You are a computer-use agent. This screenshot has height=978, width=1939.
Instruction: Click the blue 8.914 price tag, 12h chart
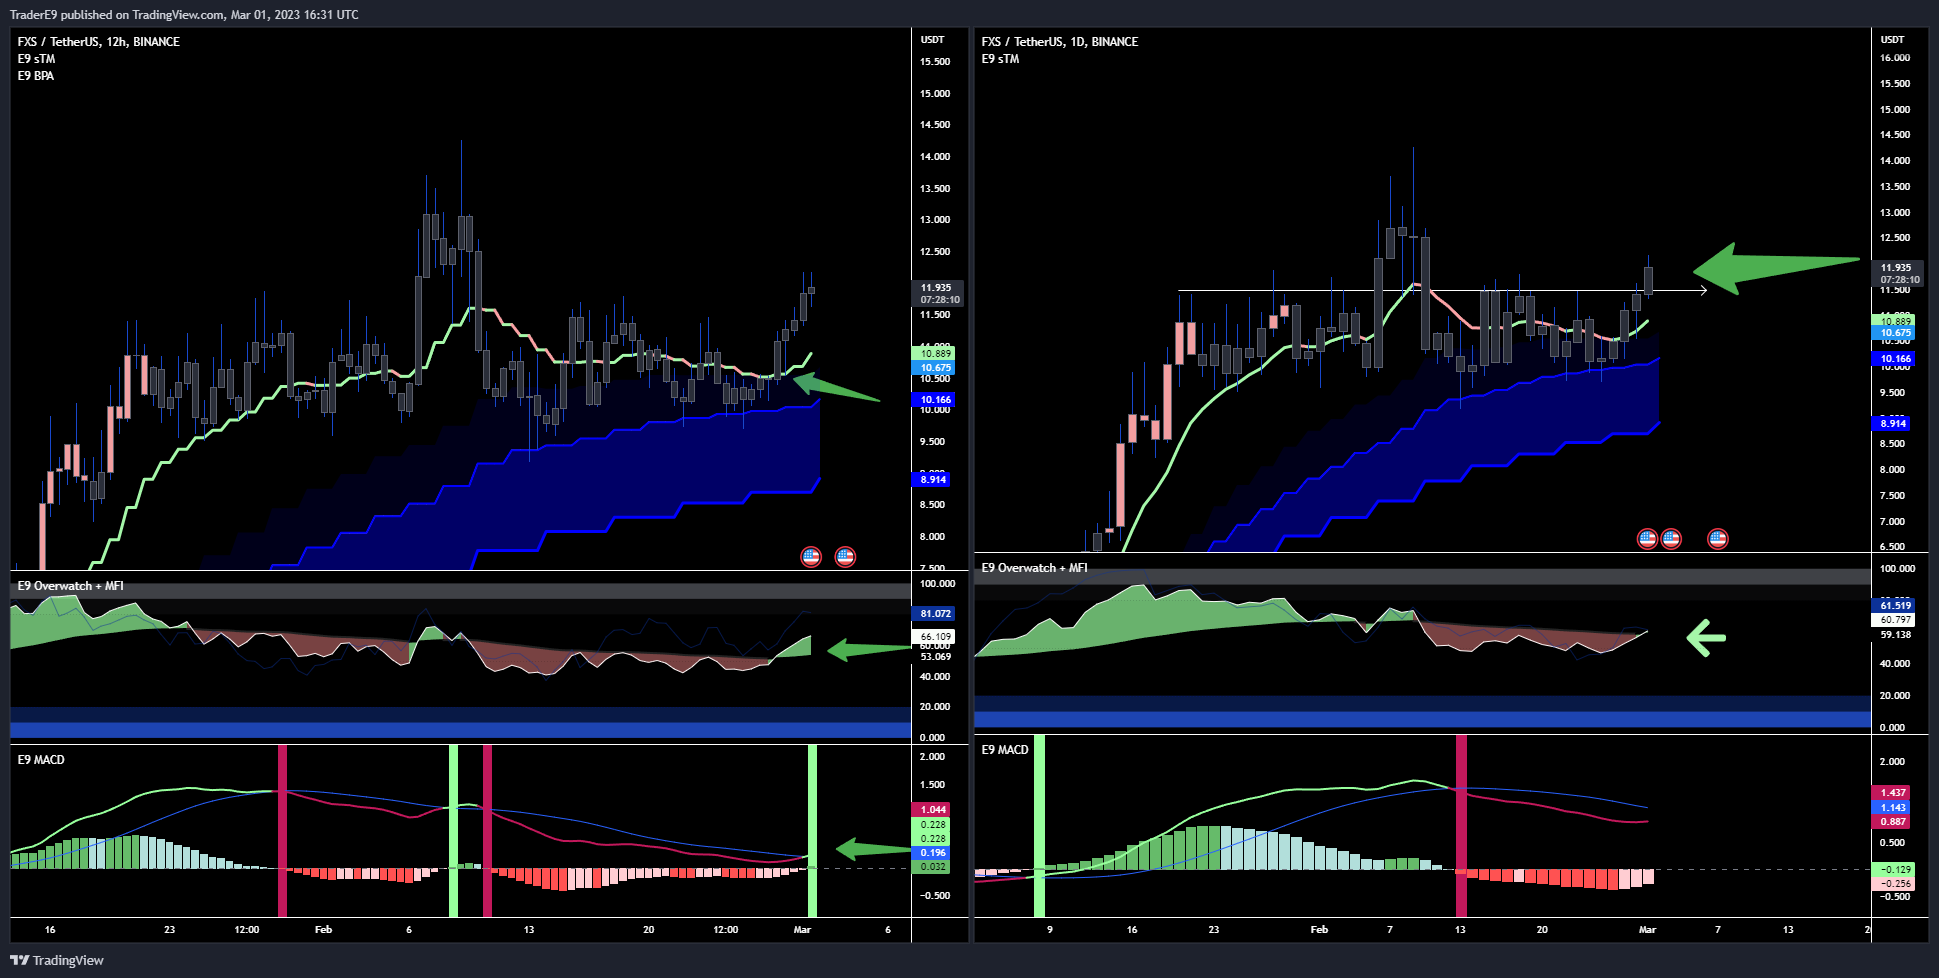pyautogui.click(x=931, y=479)
